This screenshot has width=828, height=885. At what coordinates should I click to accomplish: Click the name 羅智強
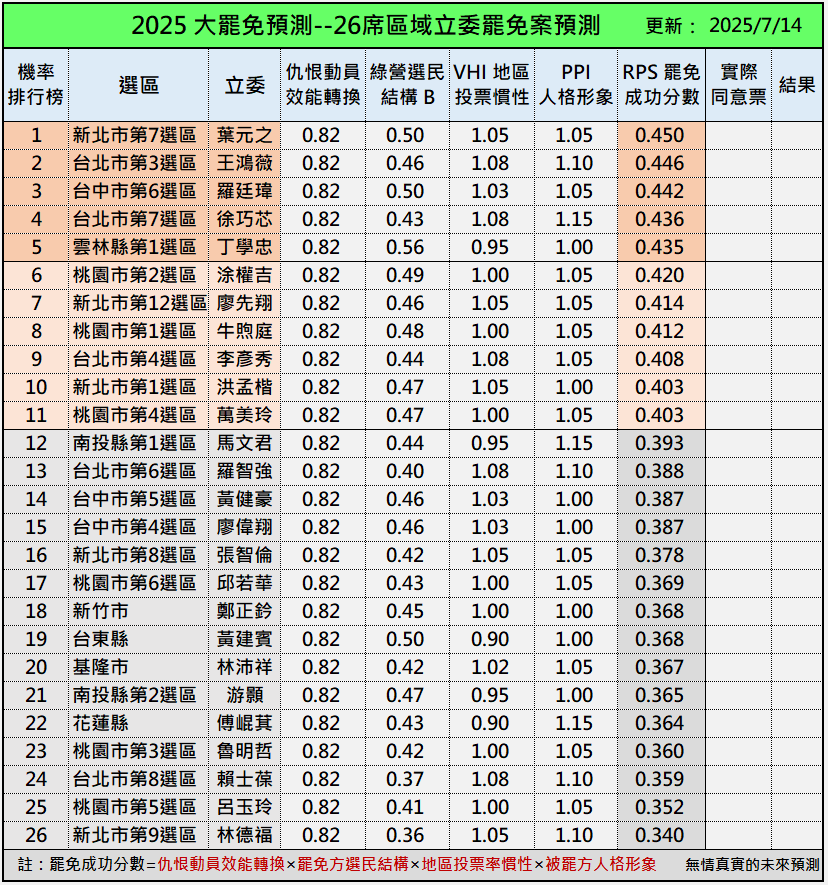click(x=244, y=471)
